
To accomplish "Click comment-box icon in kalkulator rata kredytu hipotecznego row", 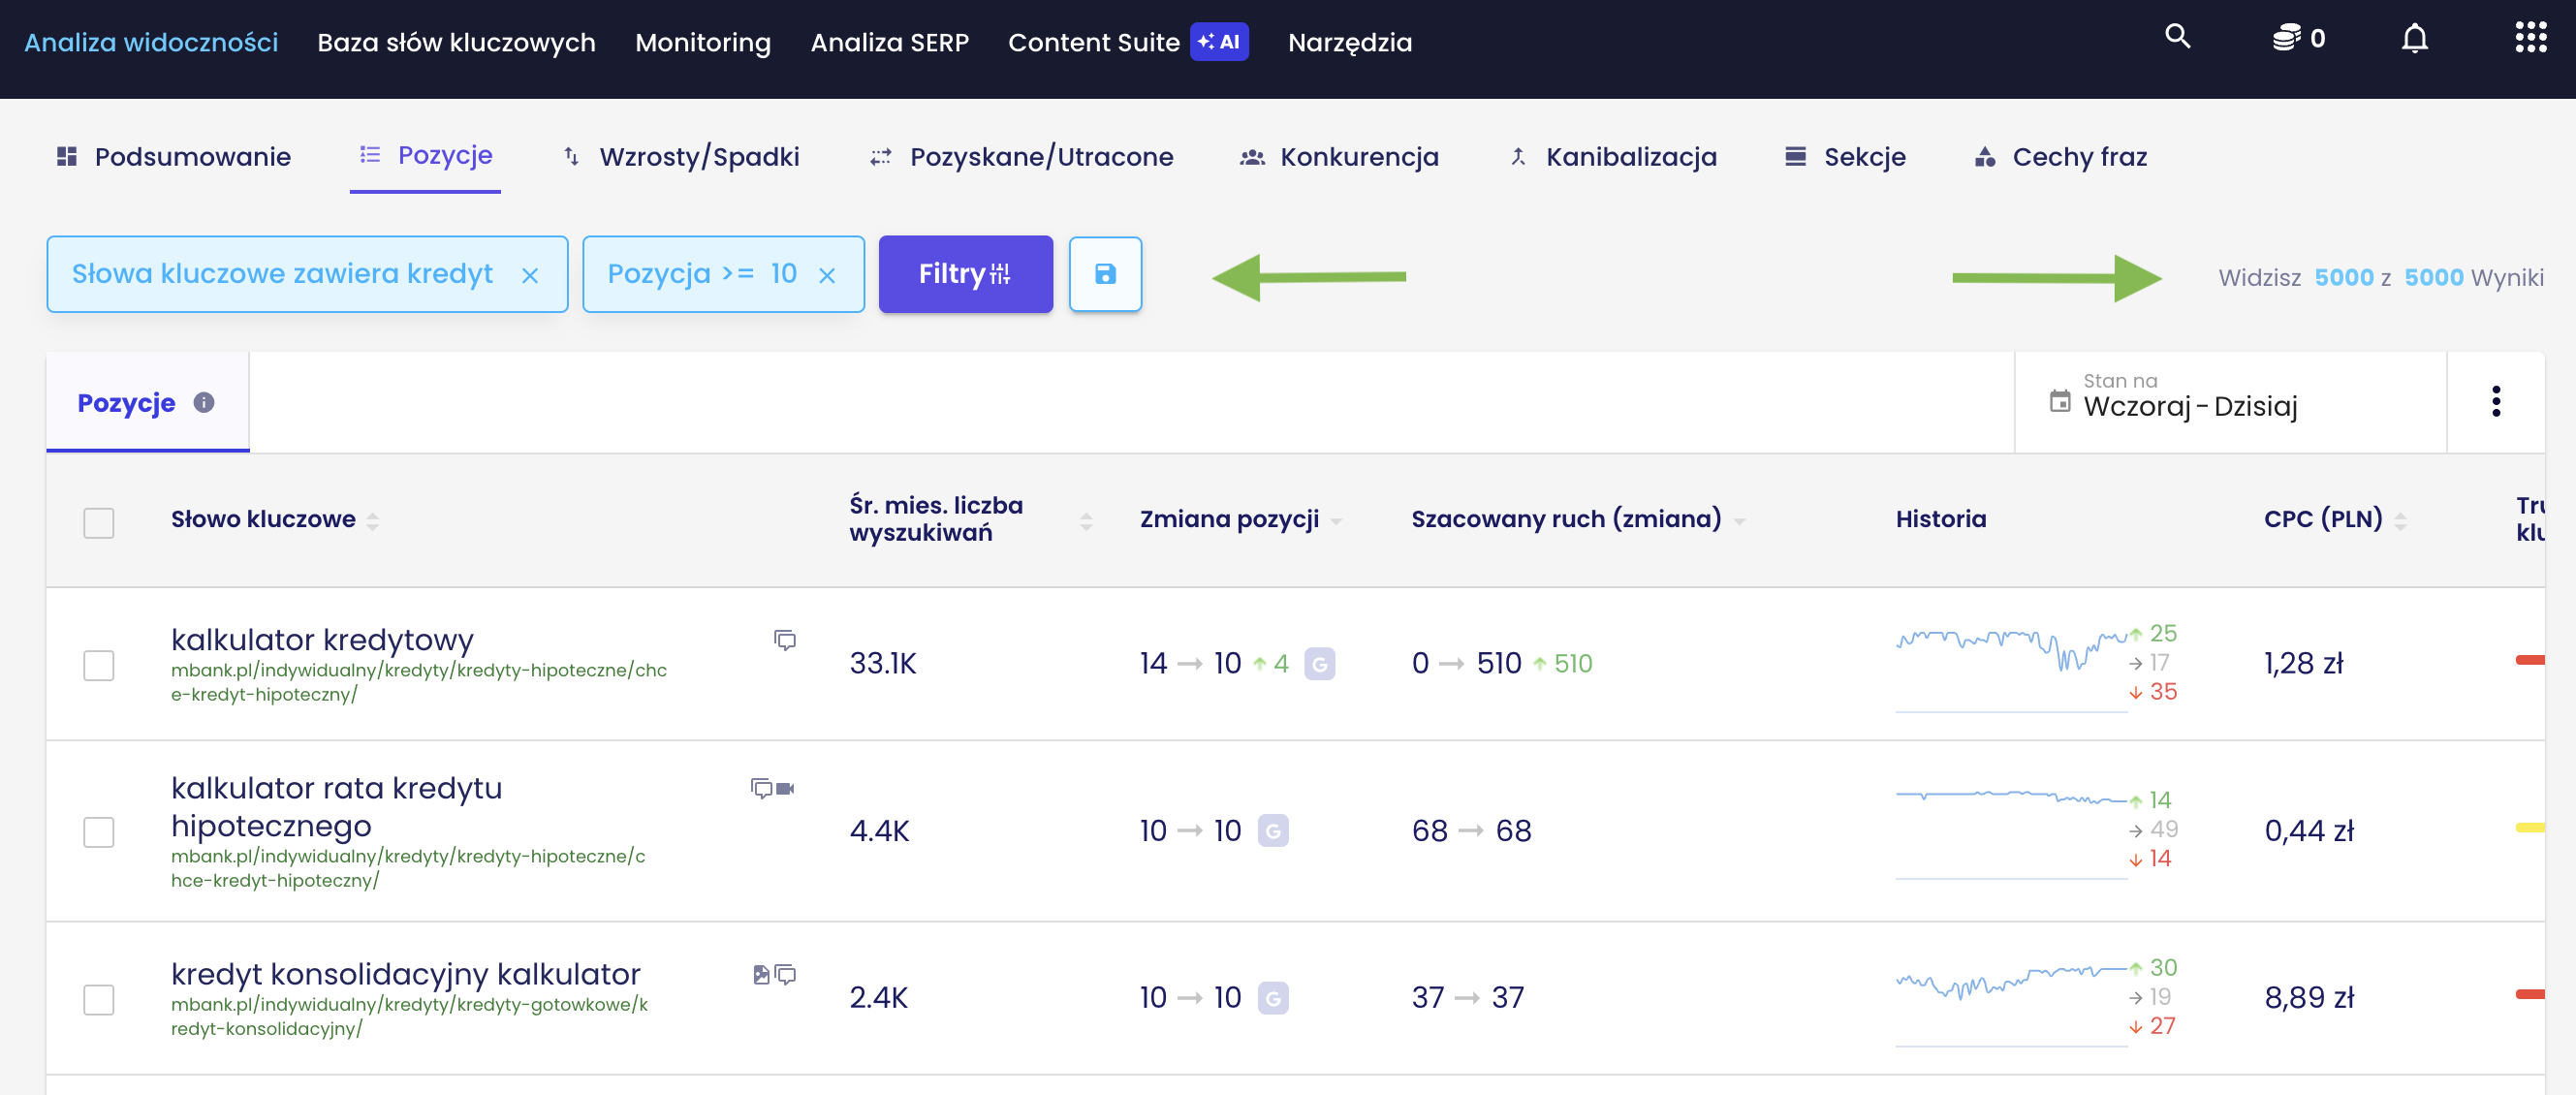I will (x=762, y=788).
